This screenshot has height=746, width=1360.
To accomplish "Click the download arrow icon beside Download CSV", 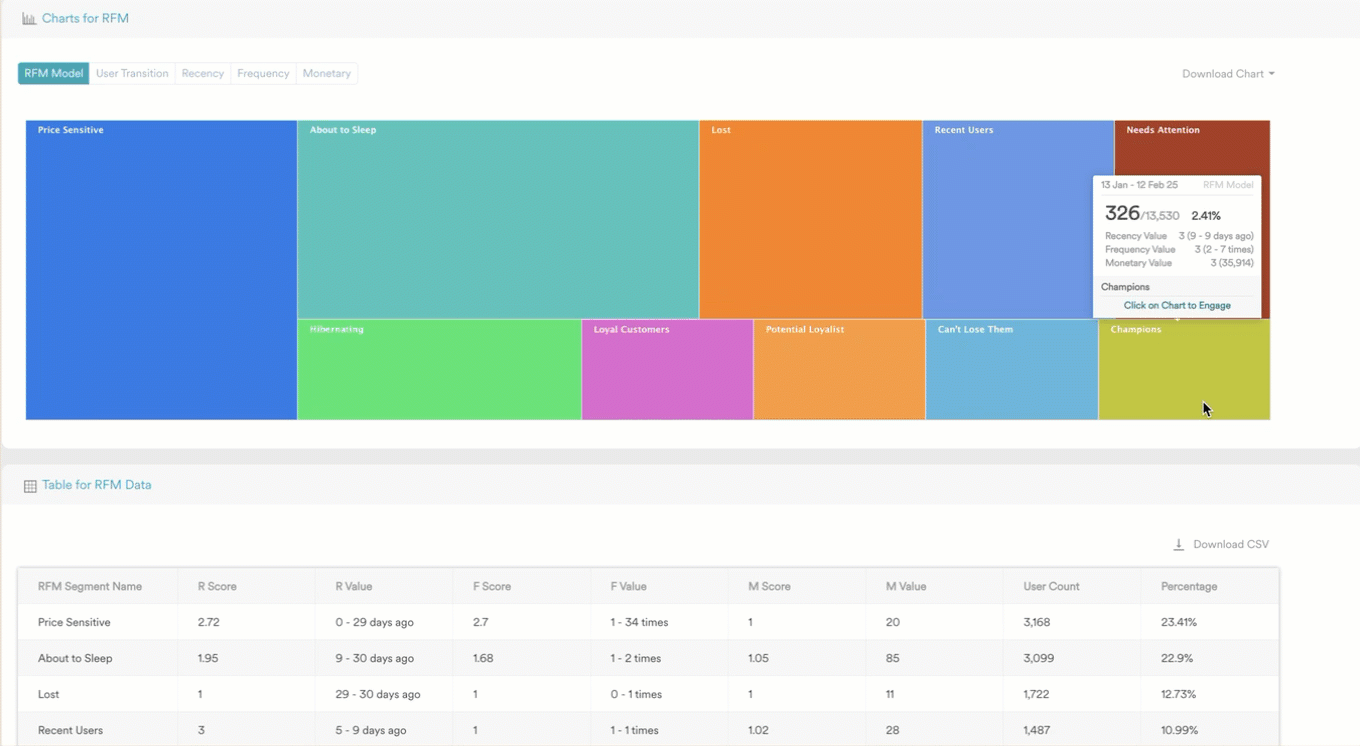I will (1178, 545).
